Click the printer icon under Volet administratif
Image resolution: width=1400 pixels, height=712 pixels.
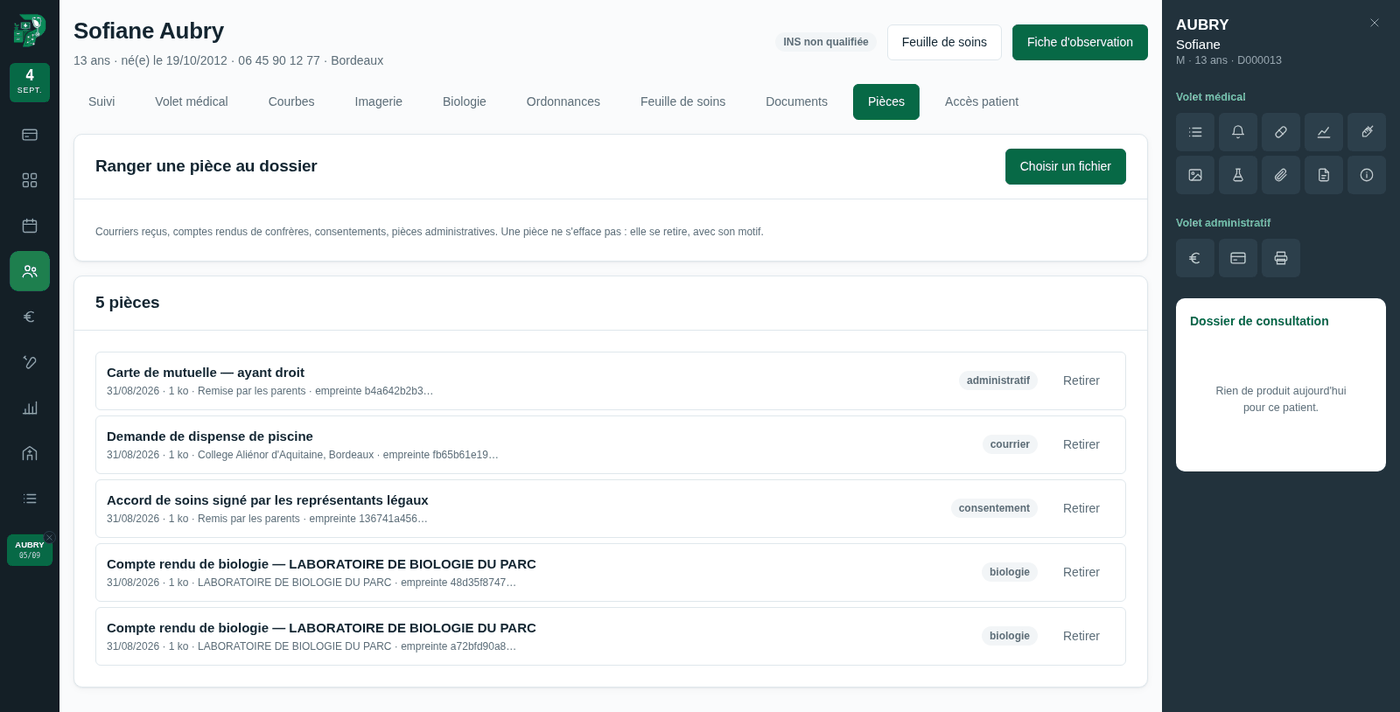[x=1281, y=258]
